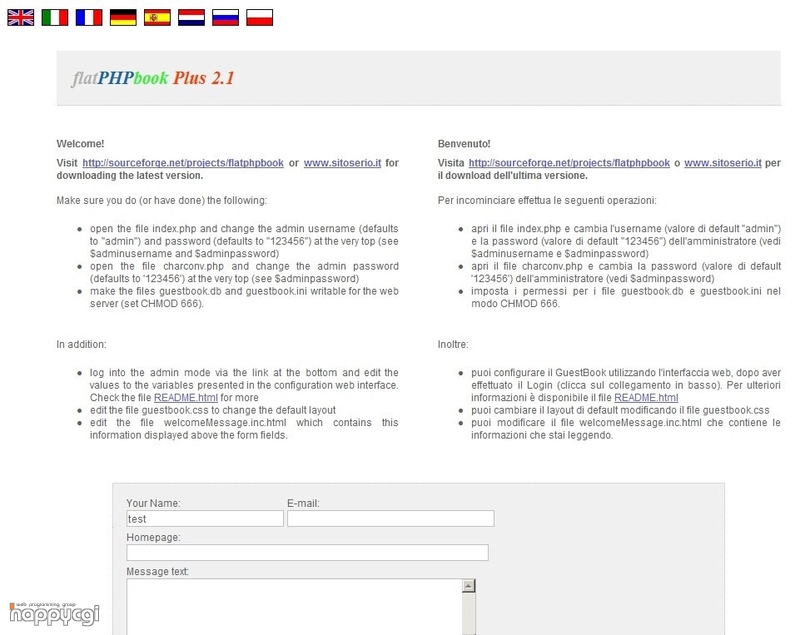800x635 pixels.
Task: Click the Welcome! heading text
Action: pyautogui.click(x=80, y=144)
